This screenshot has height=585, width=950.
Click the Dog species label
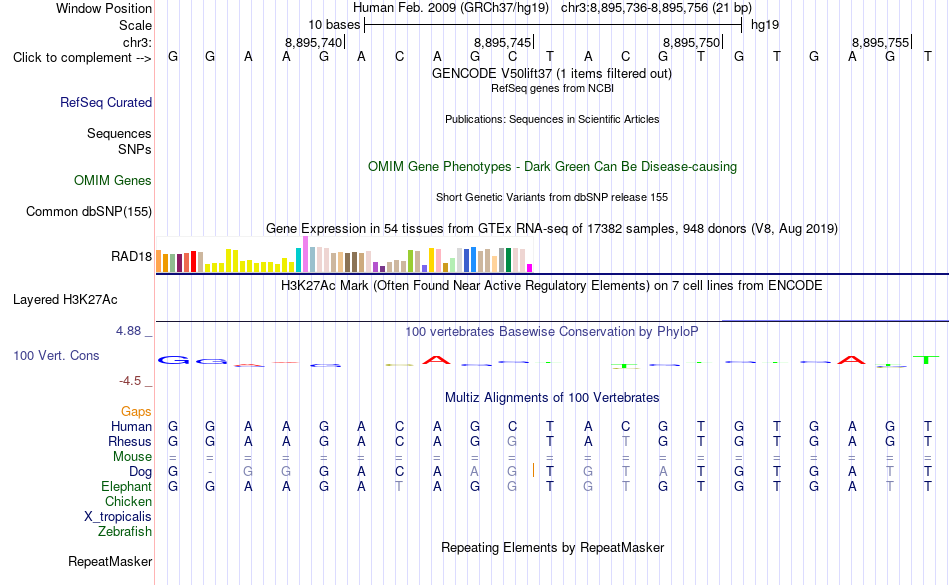point(141,471)
